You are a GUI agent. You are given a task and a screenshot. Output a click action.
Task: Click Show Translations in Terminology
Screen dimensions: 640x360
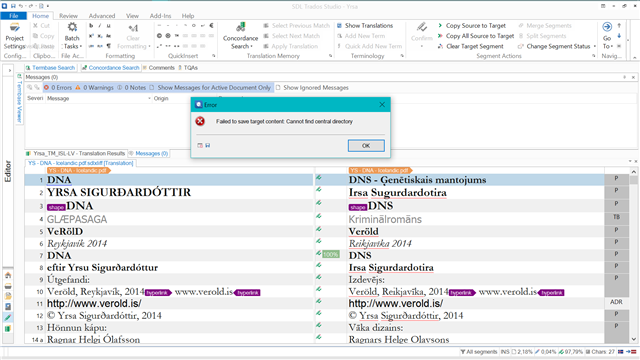coord(365,25)
